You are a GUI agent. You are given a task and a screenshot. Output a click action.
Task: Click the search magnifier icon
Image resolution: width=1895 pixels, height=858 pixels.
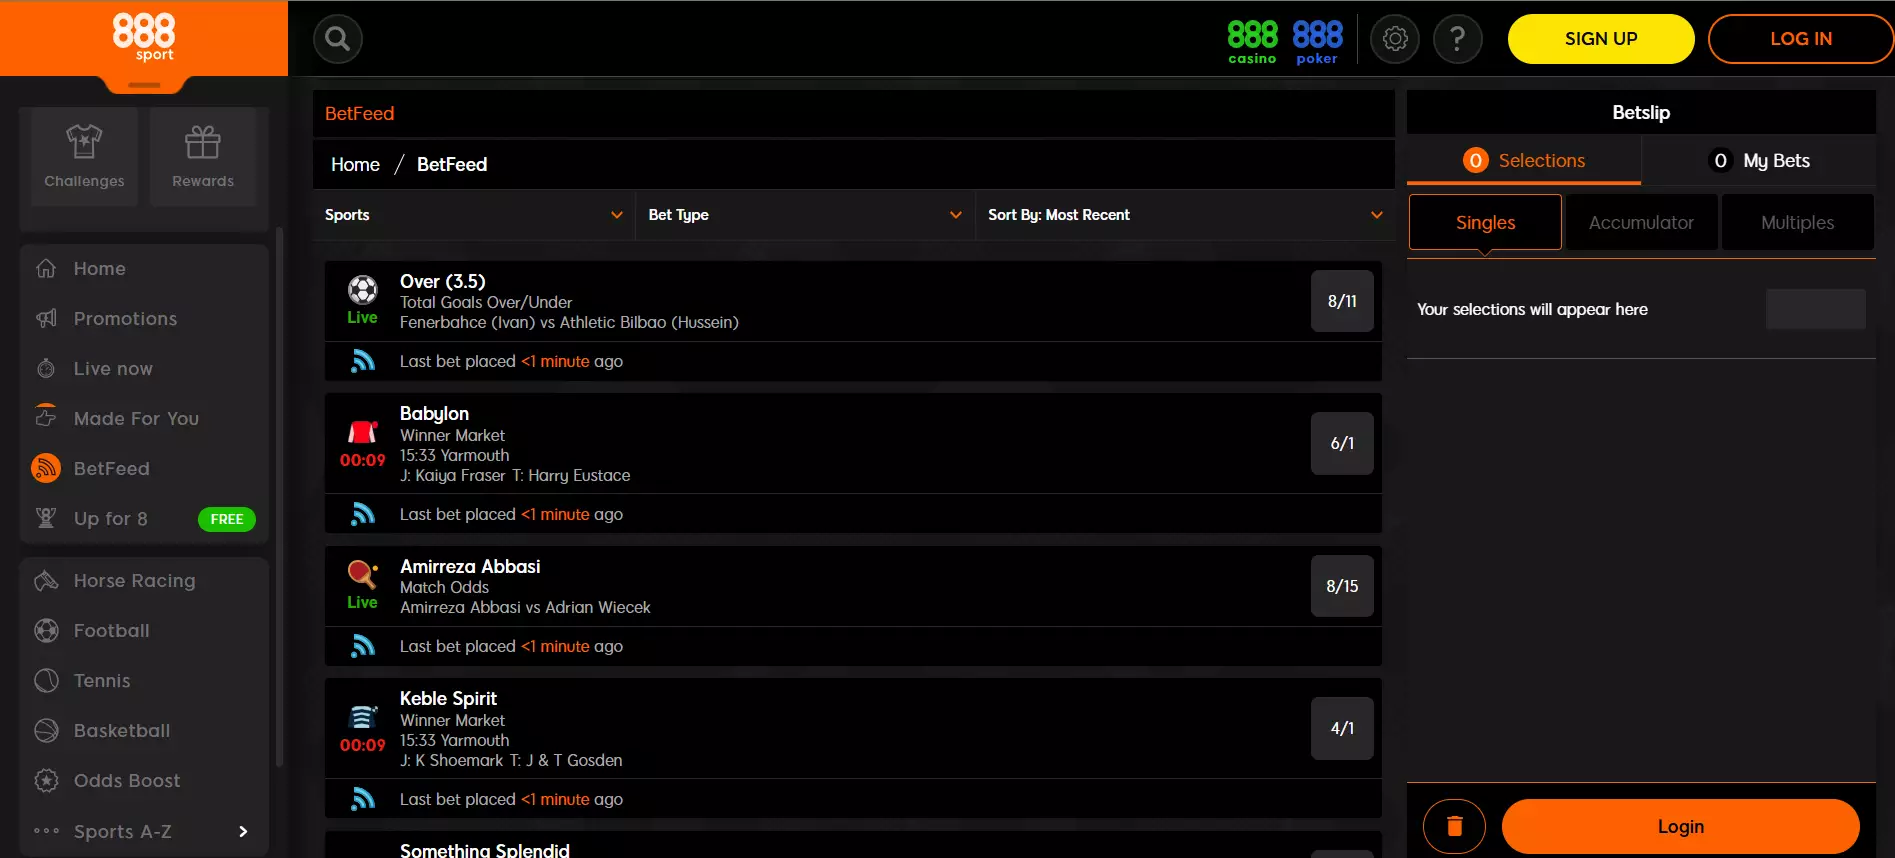tap(338, 39)
